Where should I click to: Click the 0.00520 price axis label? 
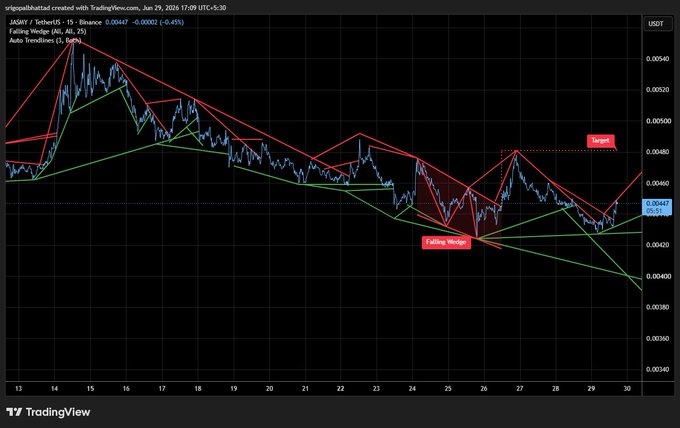(657, 90)
